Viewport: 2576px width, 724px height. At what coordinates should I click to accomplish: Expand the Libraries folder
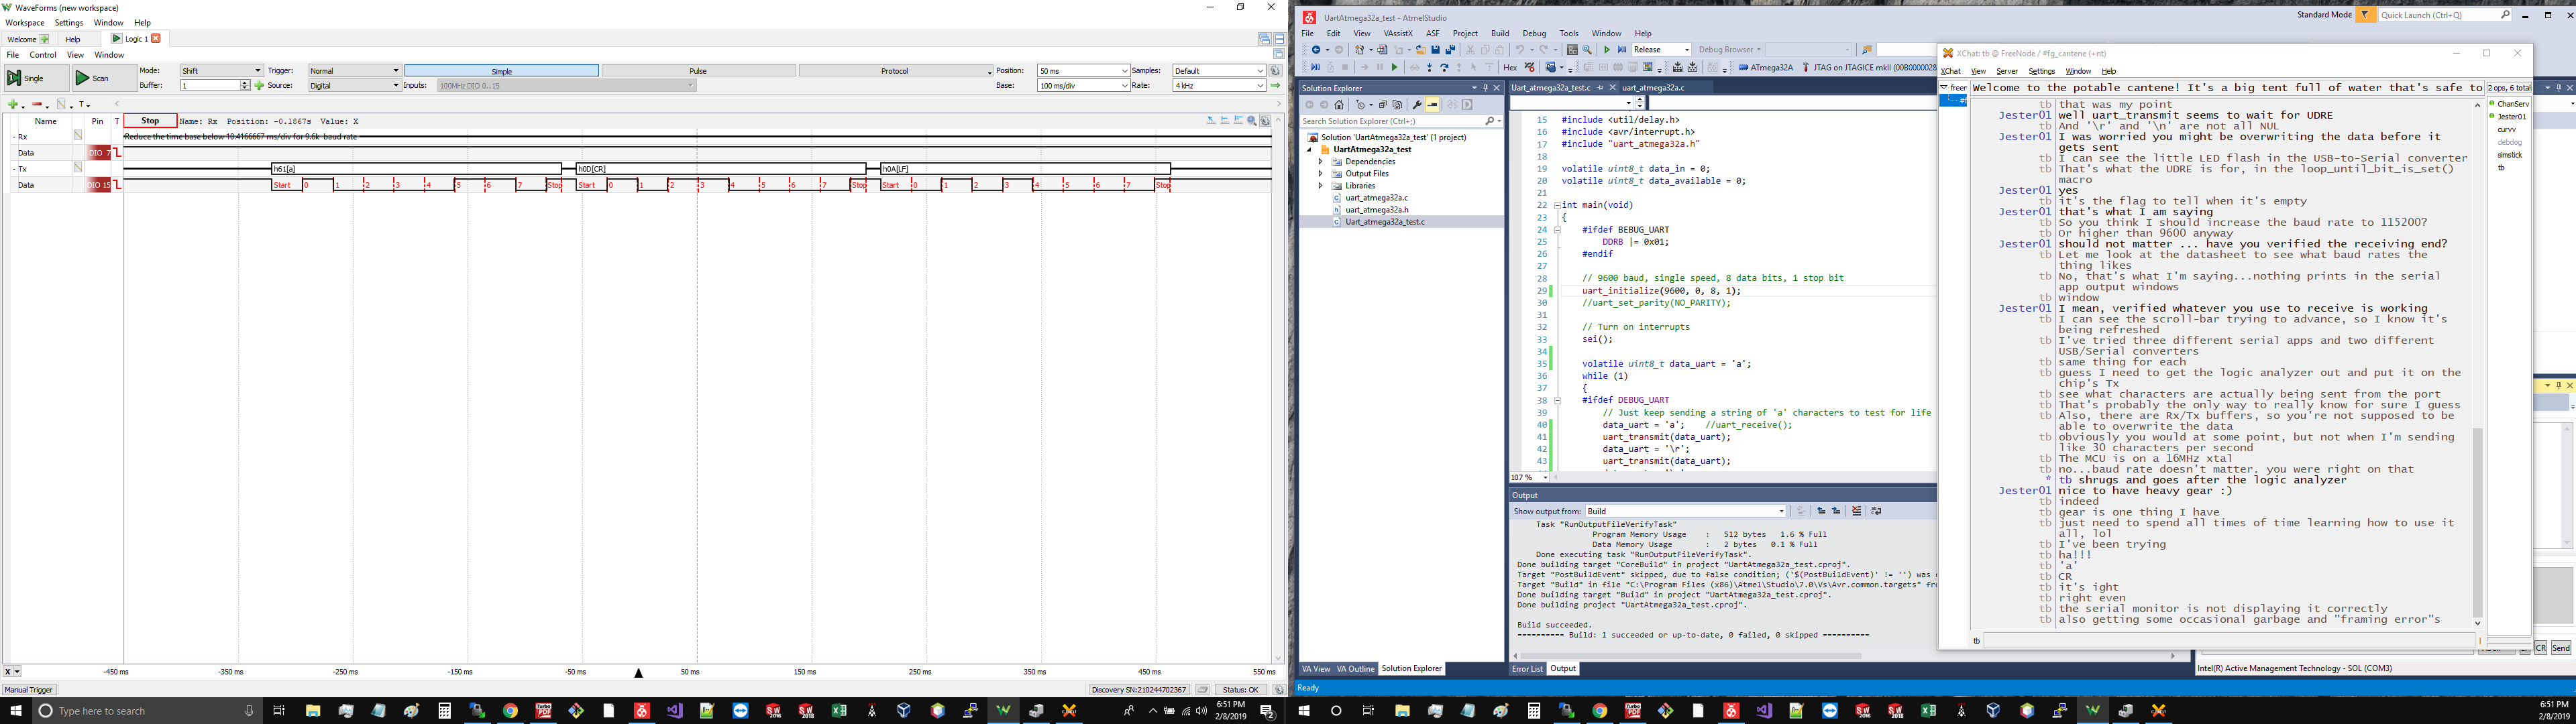pyautogui.click(x=1320, y=186)
